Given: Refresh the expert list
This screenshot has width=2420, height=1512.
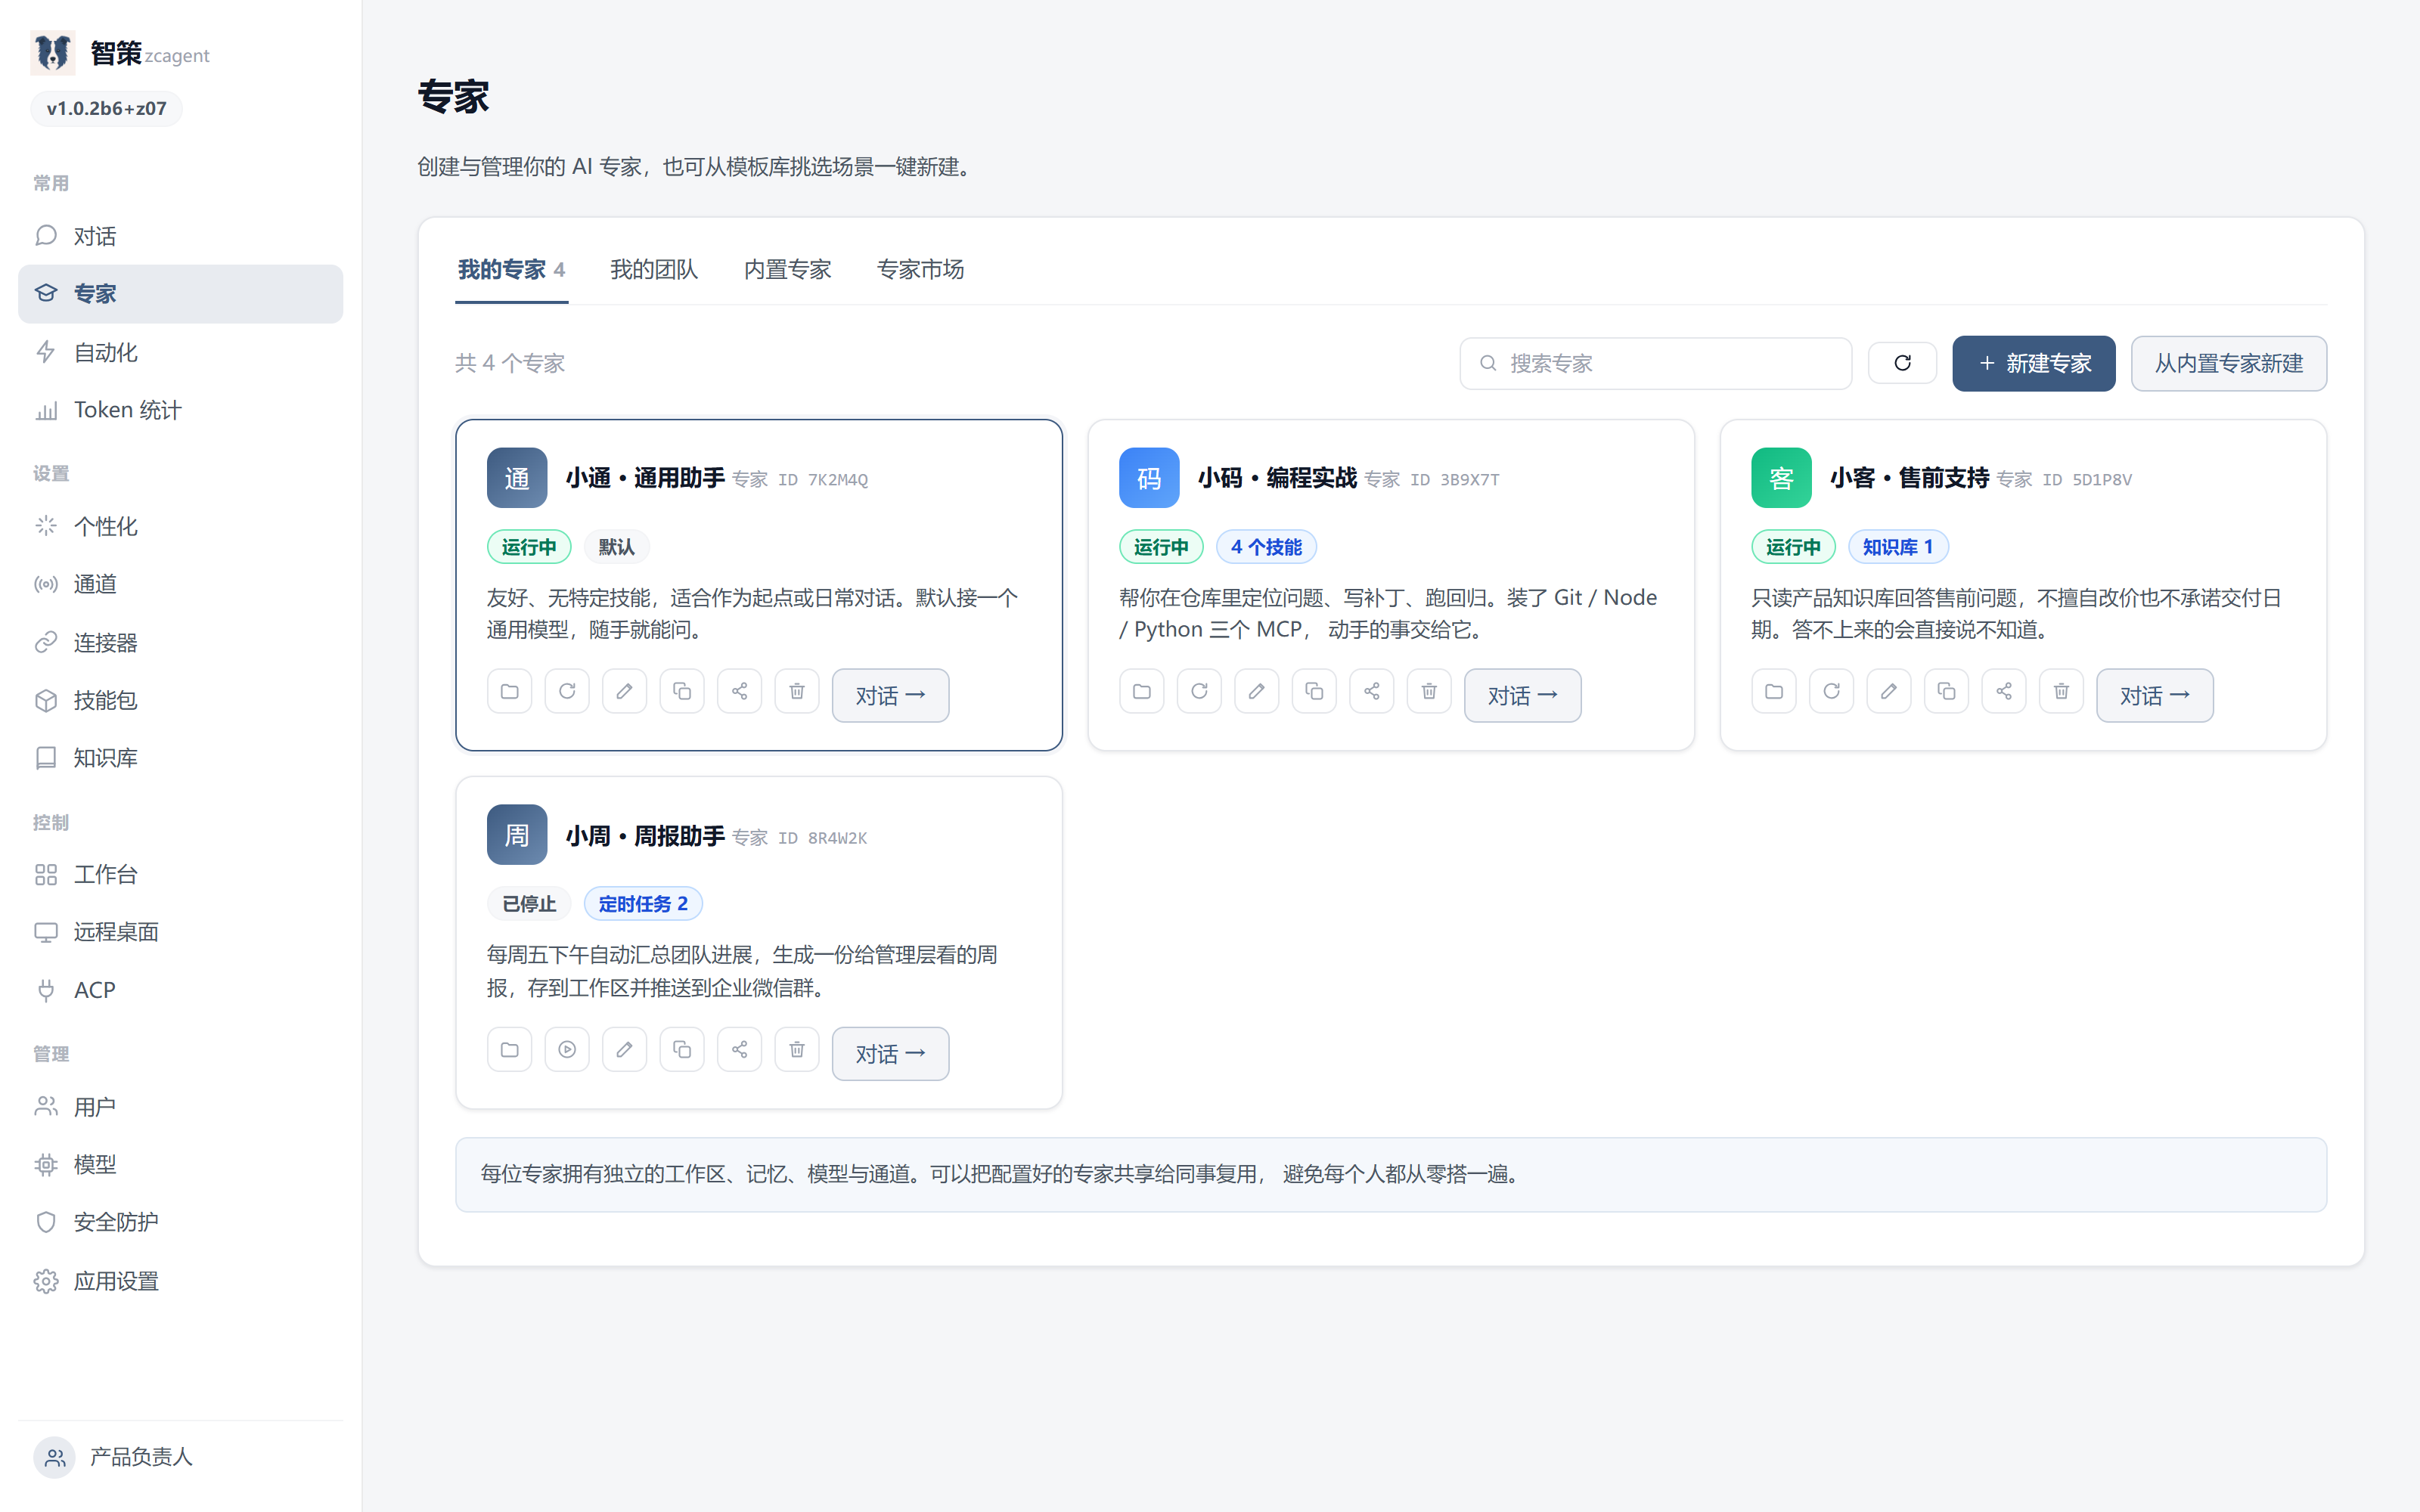Looking at the screenshot, I should pyautogui.click(x=1902, y=363).
